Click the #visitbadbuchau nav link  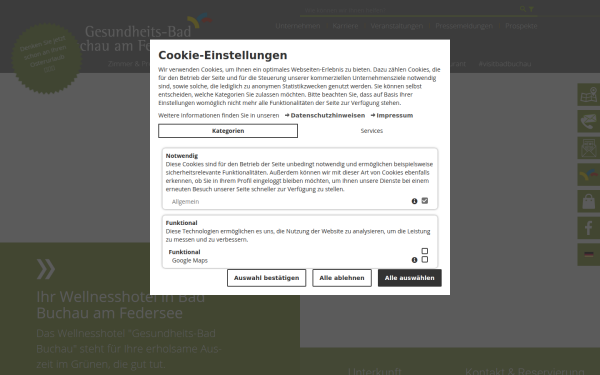[x=505, y=64]
